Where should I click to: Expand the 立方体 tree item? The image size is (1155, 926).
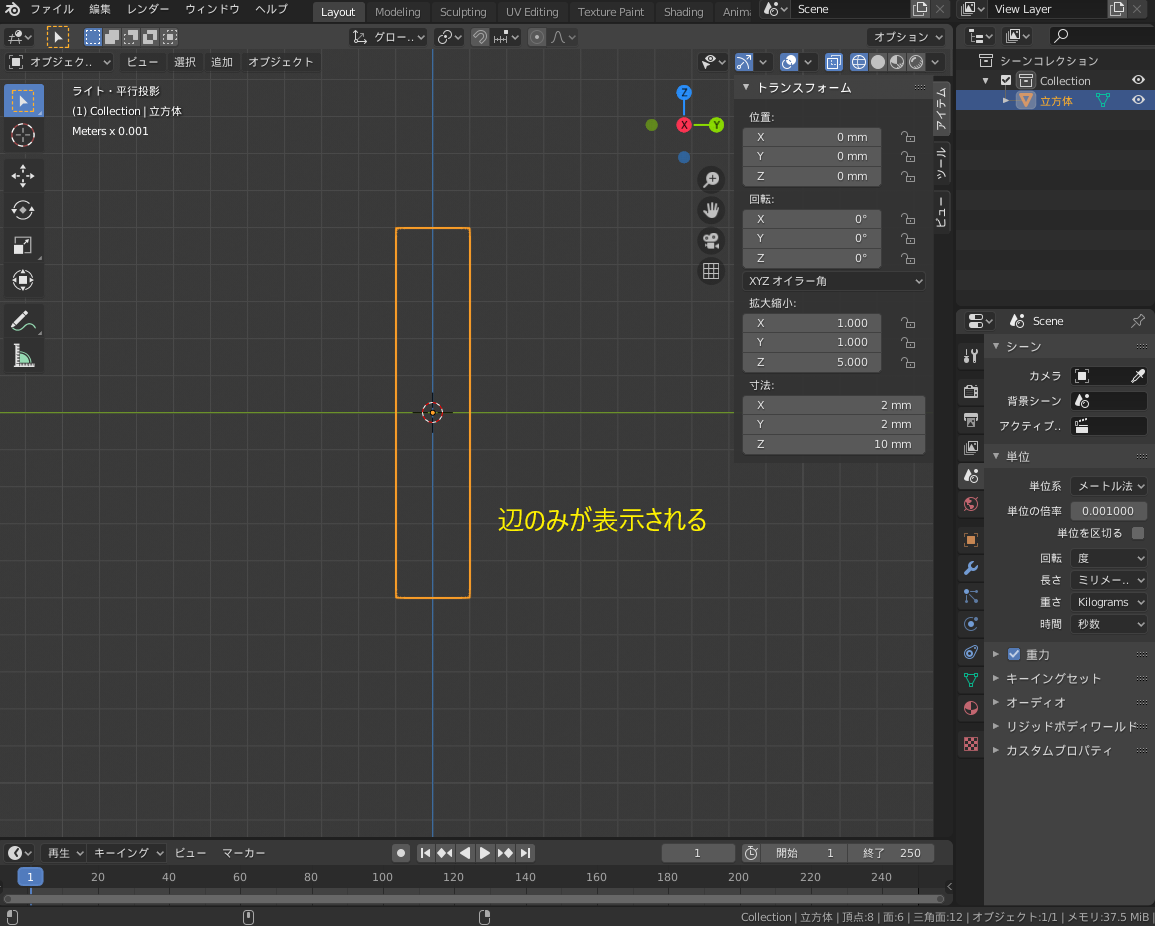tap(1005, 100)
